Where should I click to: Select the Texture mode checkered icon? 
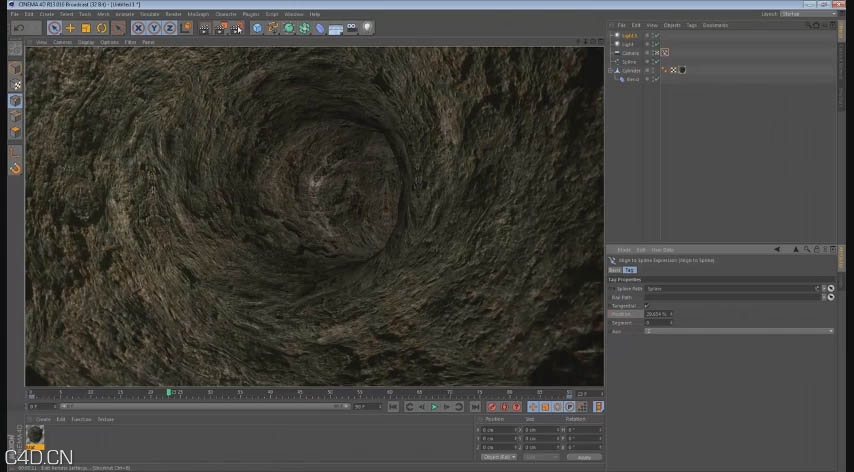pyautogui.click(x=15, y=85)
